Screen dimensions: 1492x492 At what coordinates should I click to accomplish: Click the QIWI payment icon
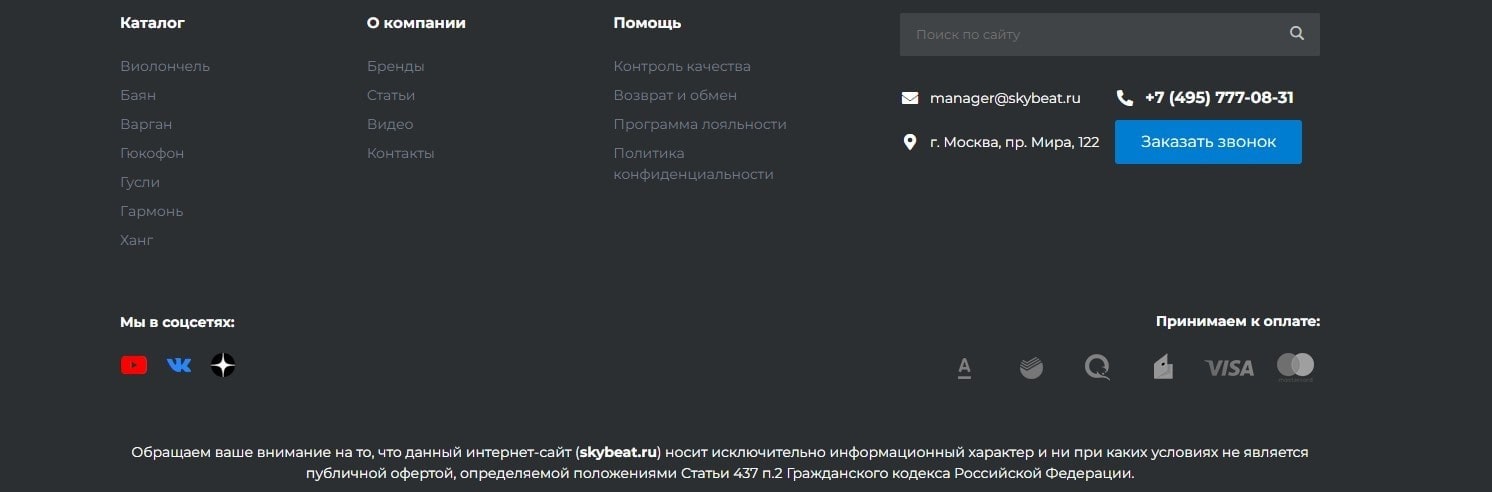click(1097, 368)
